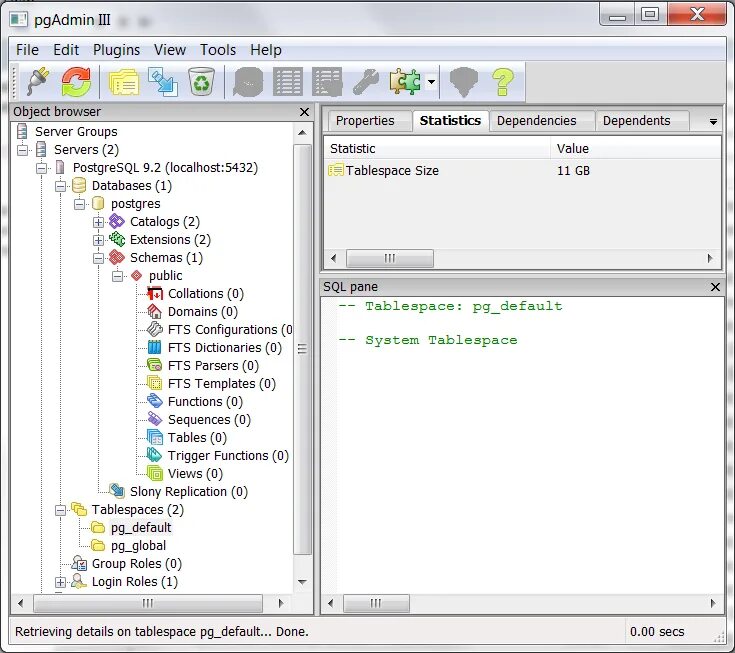Click the SQL pane horizontal scrollbar thumb

[376, 603]
